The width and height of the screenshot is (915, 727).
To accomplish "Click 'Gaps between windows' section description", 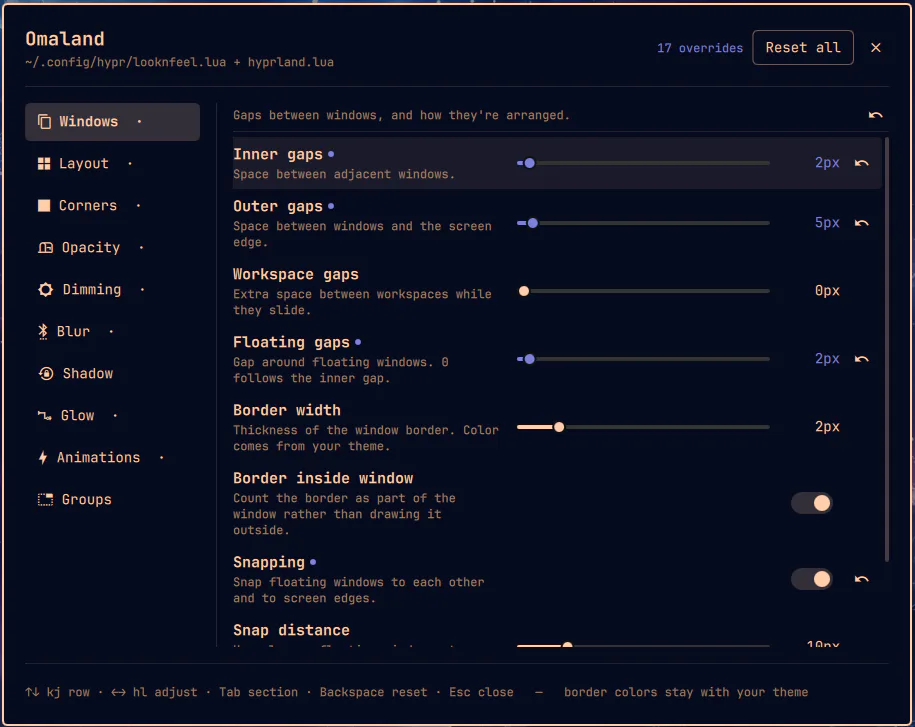I will [401, 115].
